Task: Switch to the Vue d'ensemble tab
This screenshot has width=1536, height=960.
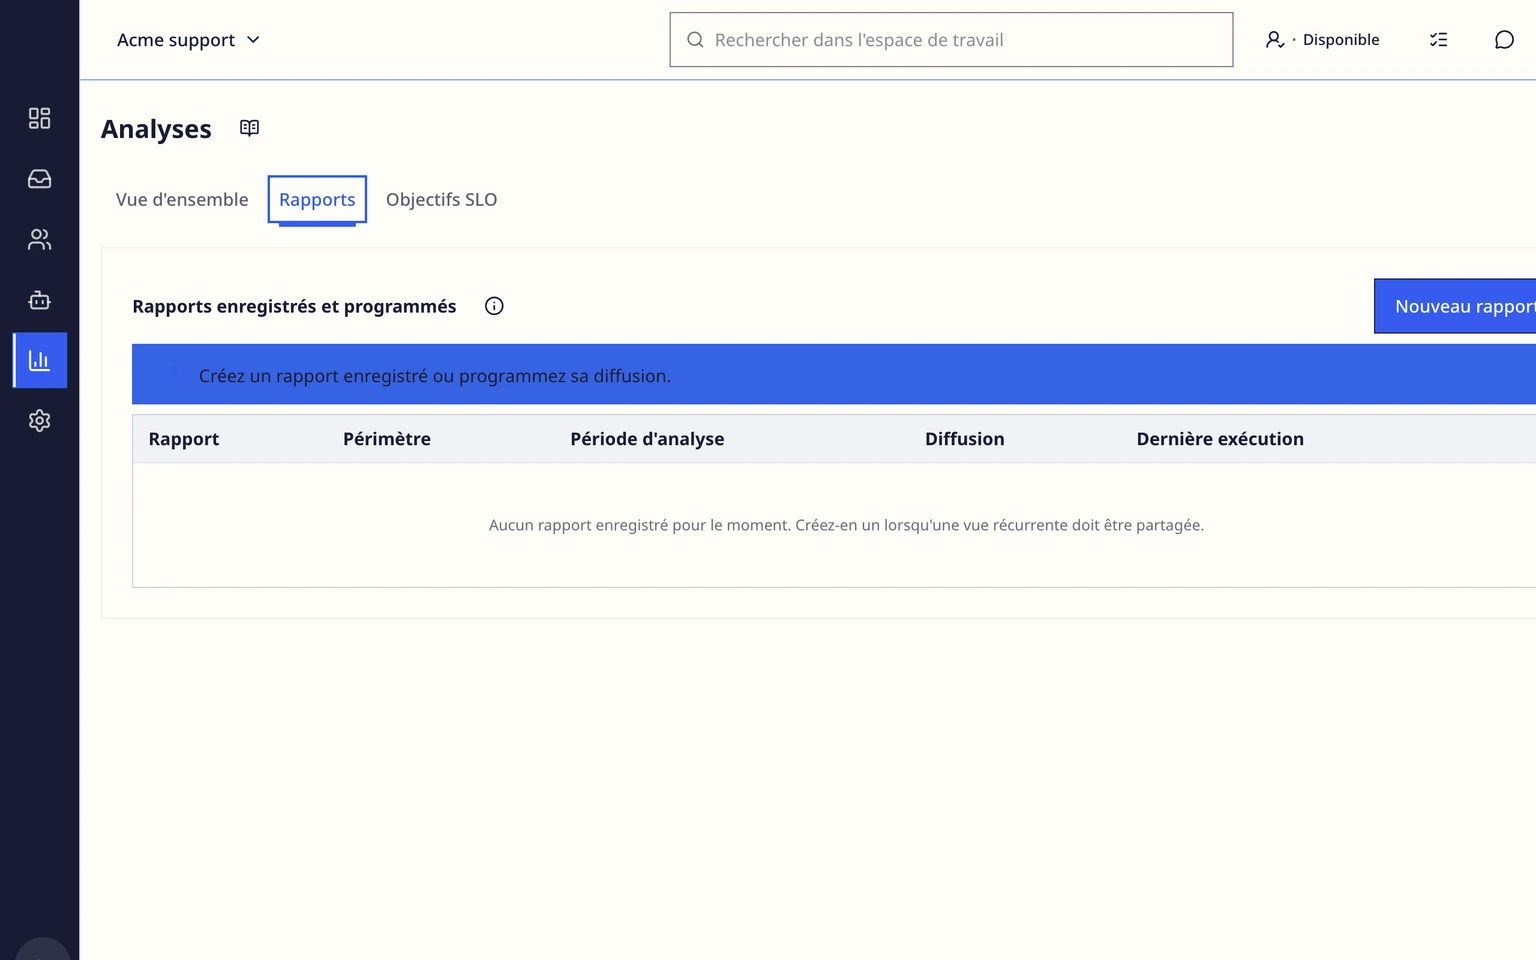Action: 182,199
